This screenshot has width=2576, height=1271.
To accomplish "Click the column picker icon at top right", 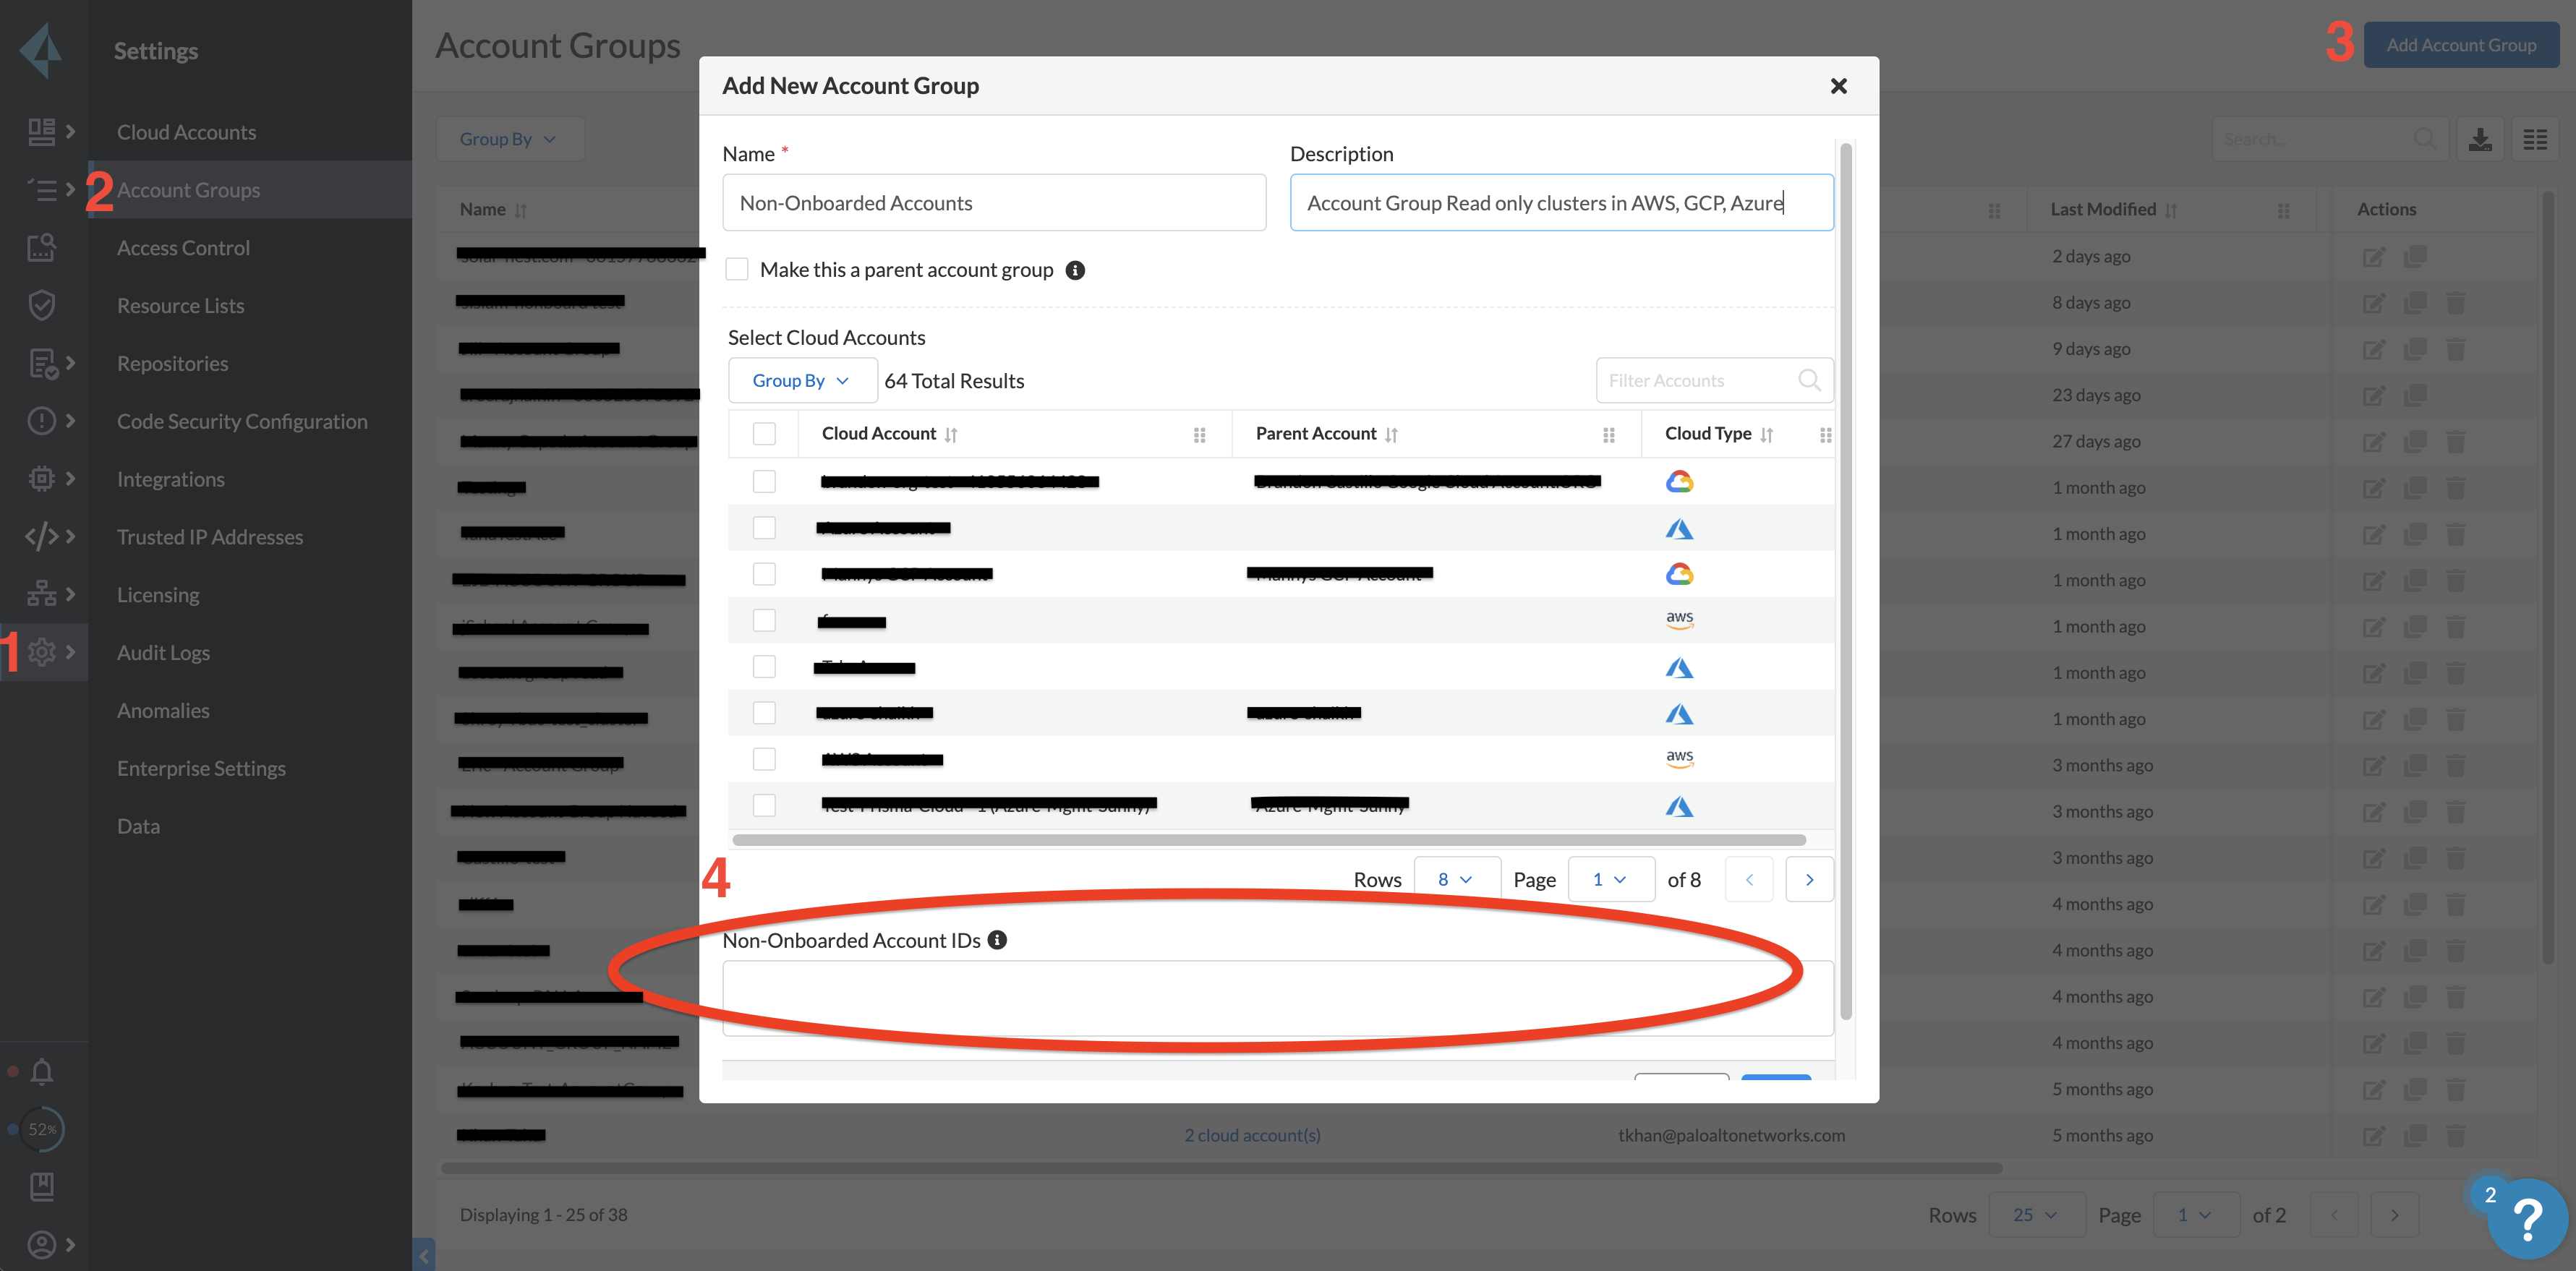I will [2535, 139].
